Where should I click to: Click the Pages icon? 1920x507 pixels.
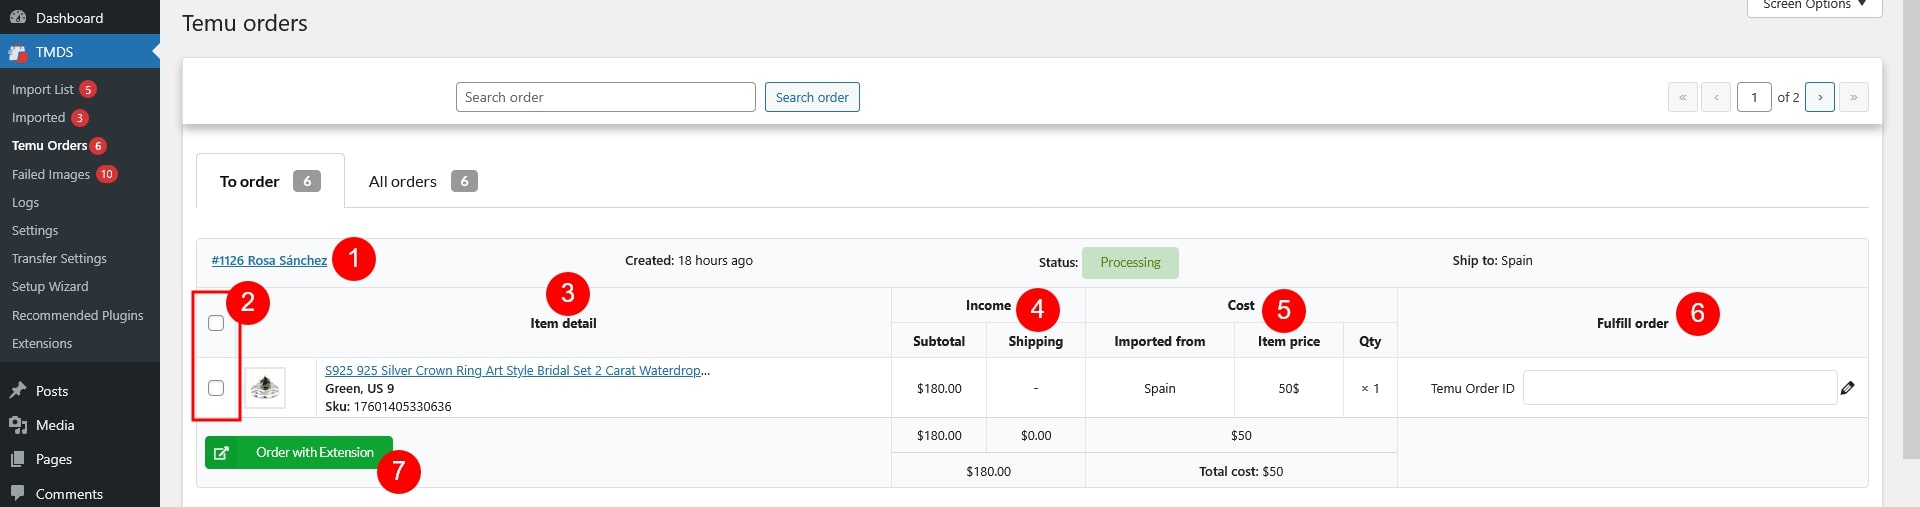[17, 459]
